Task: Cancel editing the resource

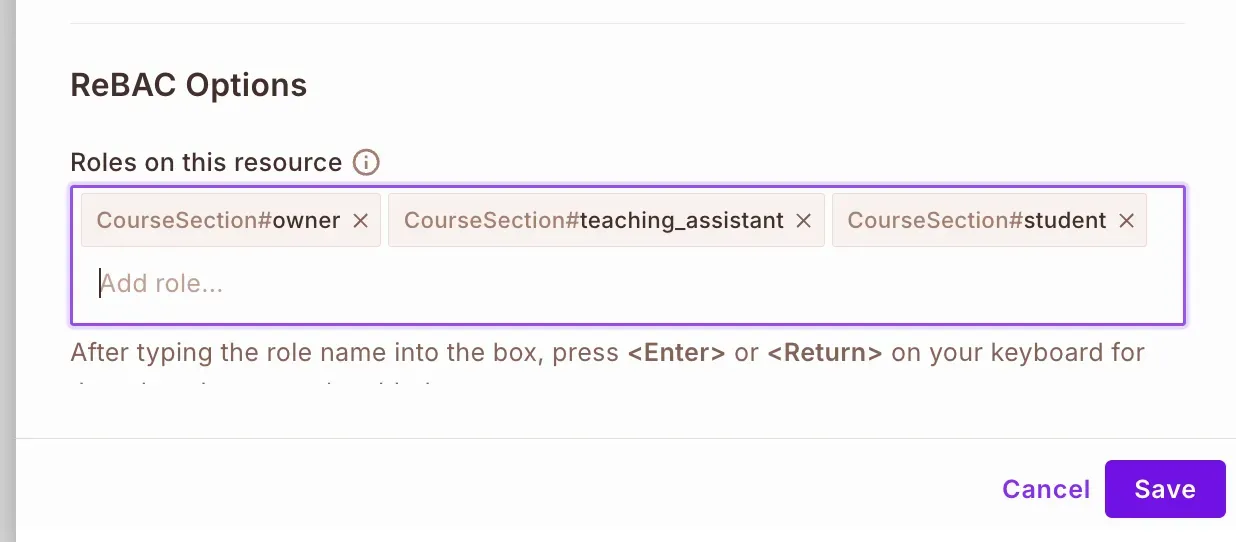Action: click(x=1045, y=489)
